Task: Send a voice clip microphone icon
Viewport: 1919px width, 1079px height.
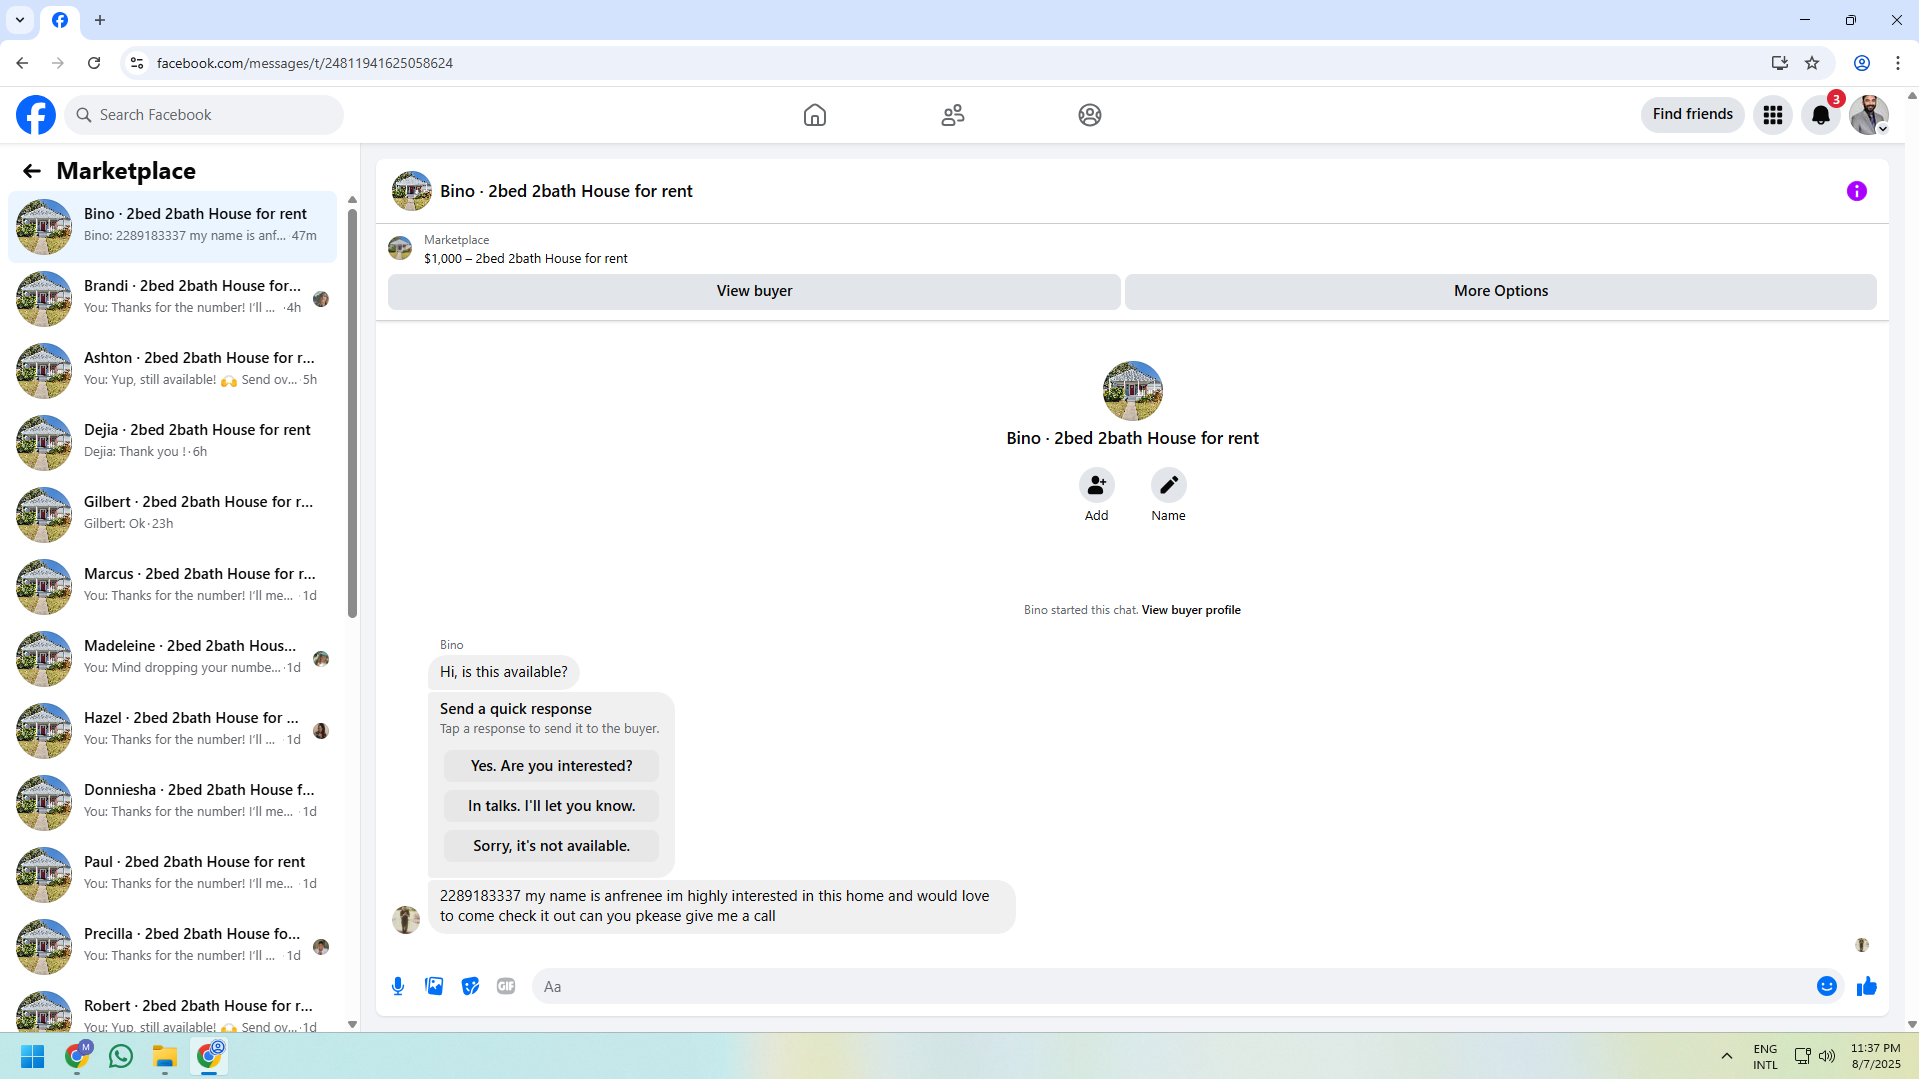Action: (x=398, y=987)
